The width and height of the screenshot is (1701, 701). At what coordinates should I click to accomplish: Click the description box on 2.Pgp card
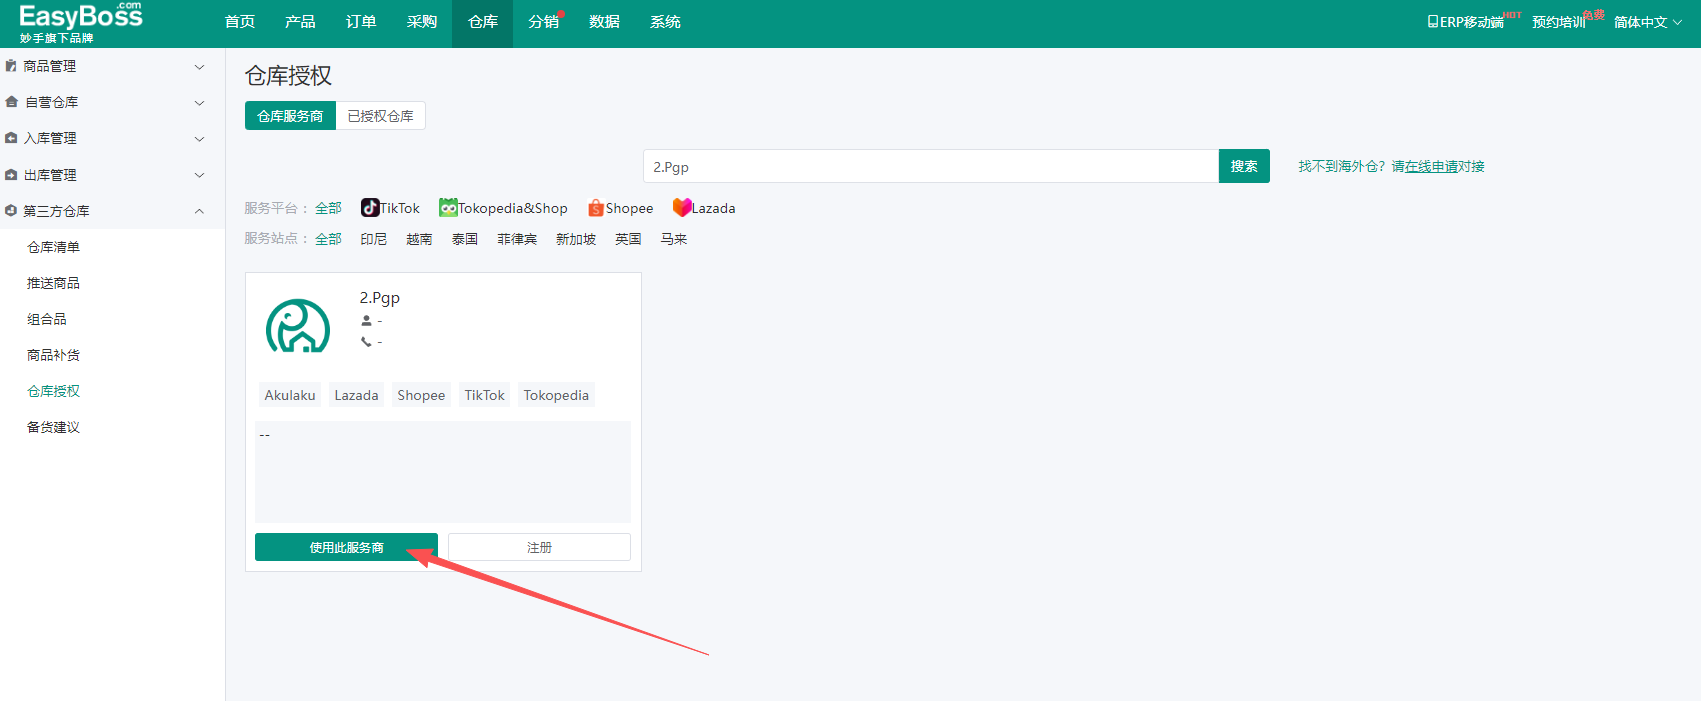pyautogui.click(x=443, y=472)
